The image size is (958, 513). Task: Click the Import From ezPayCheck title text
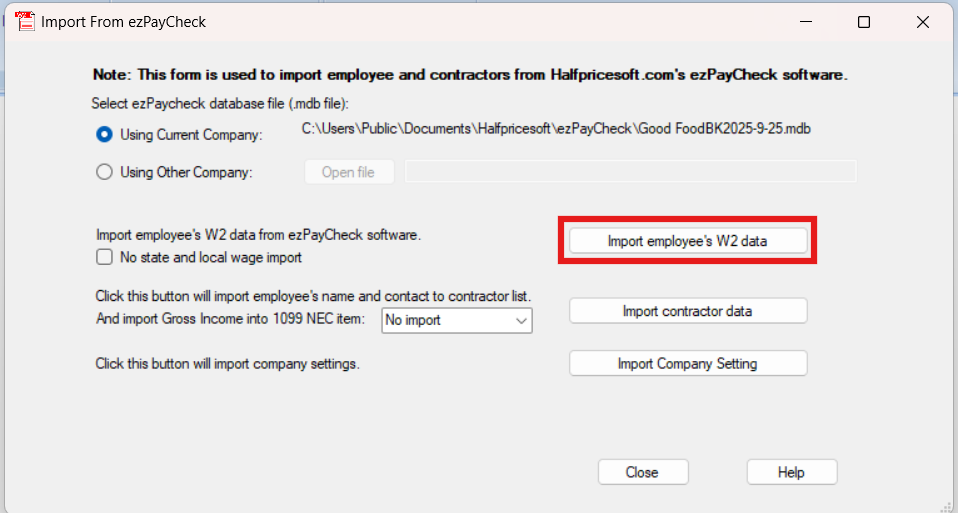(123, 22)
